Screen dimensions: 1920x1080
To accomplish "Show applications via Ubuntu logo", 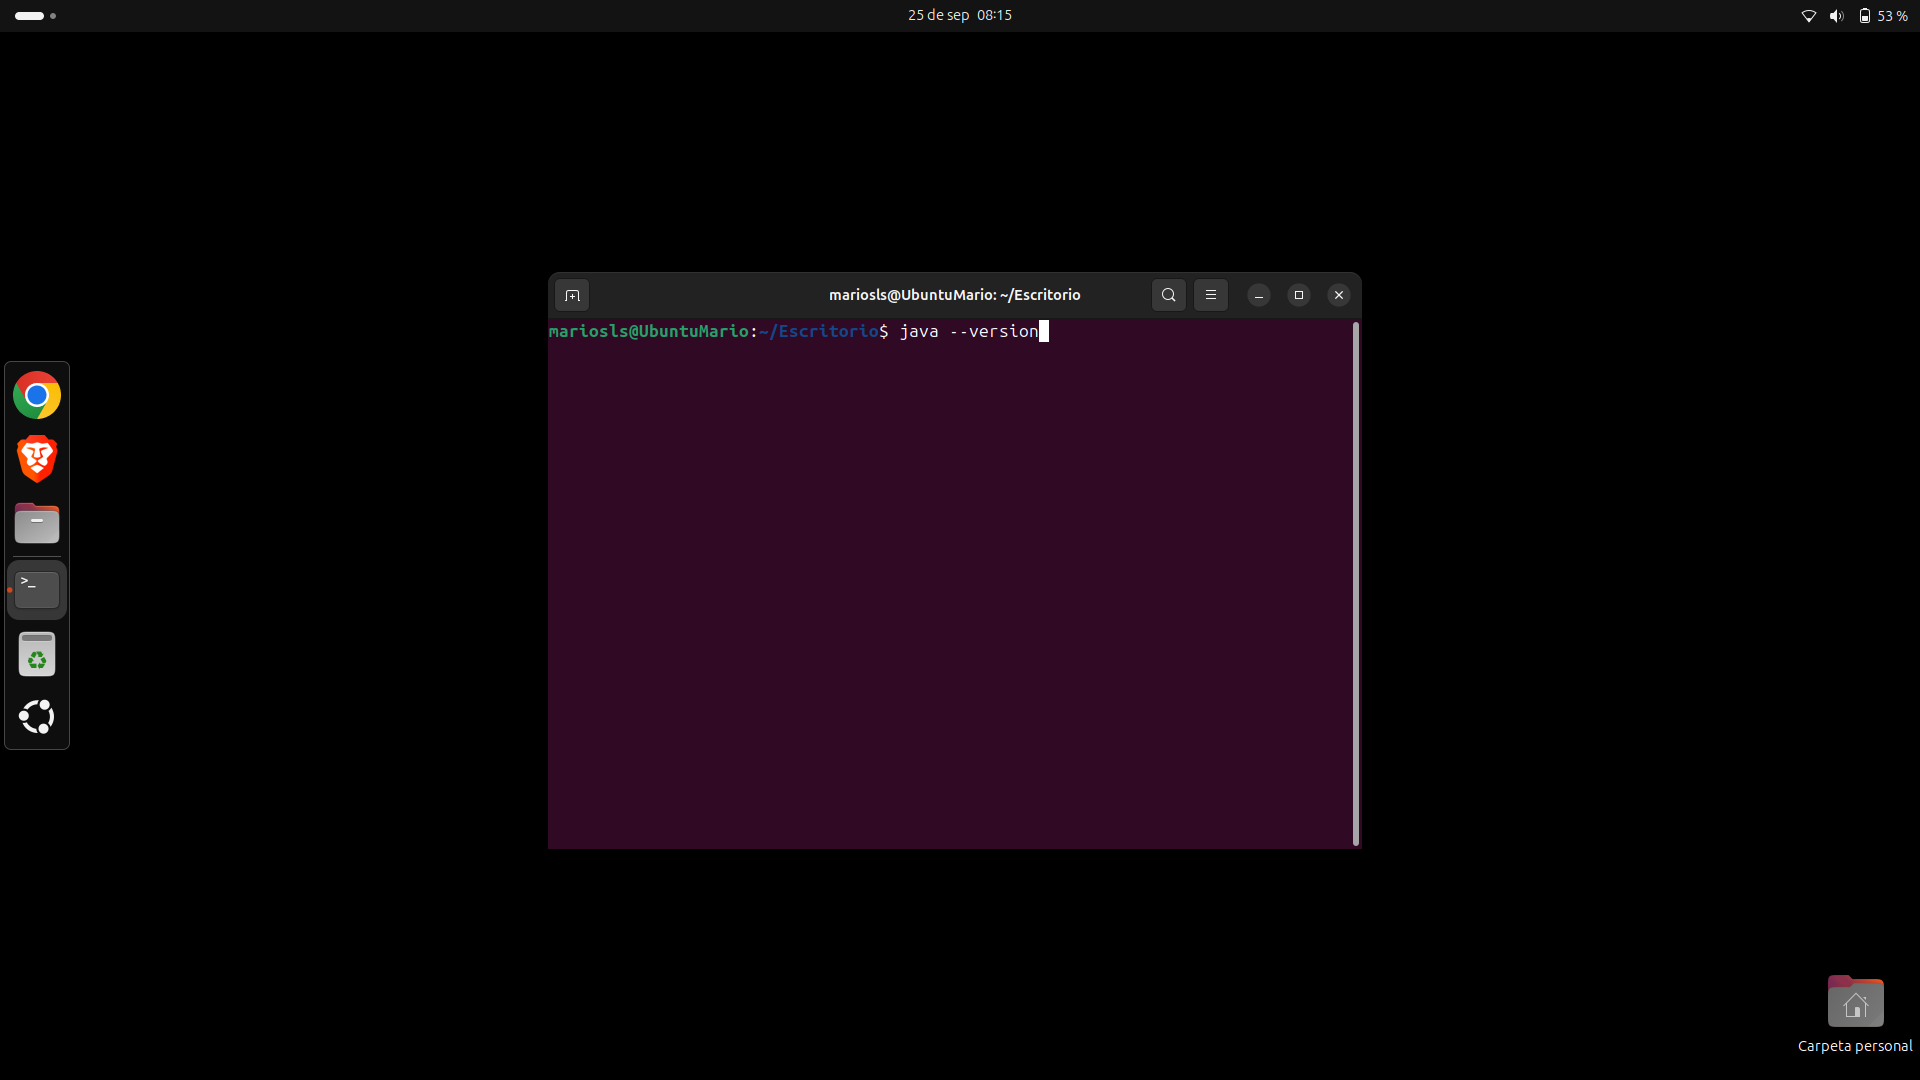I will pyautogui.click(x=37, y=717).
